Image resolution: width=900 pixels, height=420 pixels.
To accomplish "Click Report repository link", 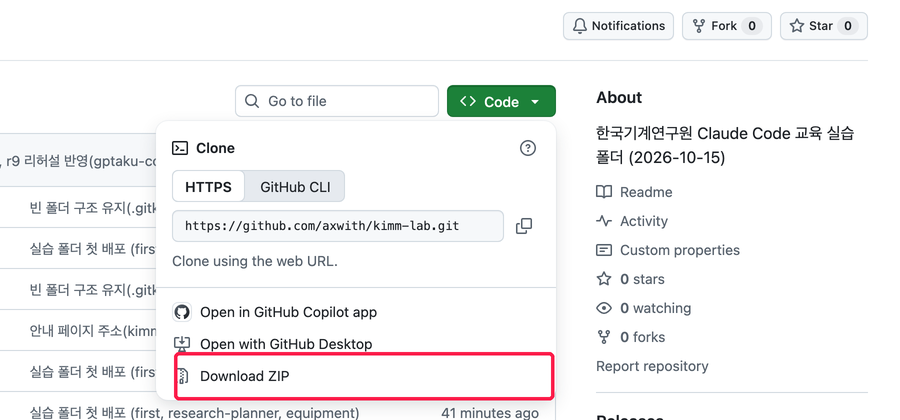I will tap(652, 366).
